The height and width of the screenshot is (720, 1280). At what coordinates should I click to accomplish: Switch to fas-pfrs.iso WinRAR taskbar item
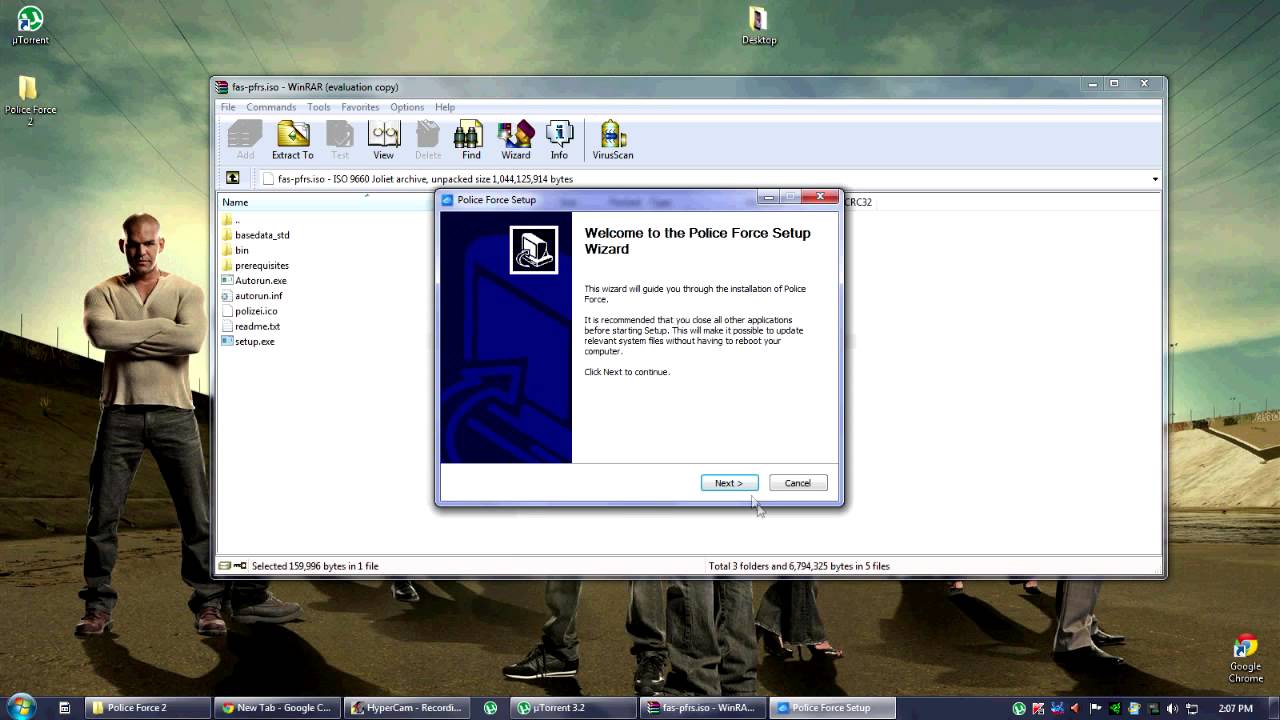pos(702,708)
